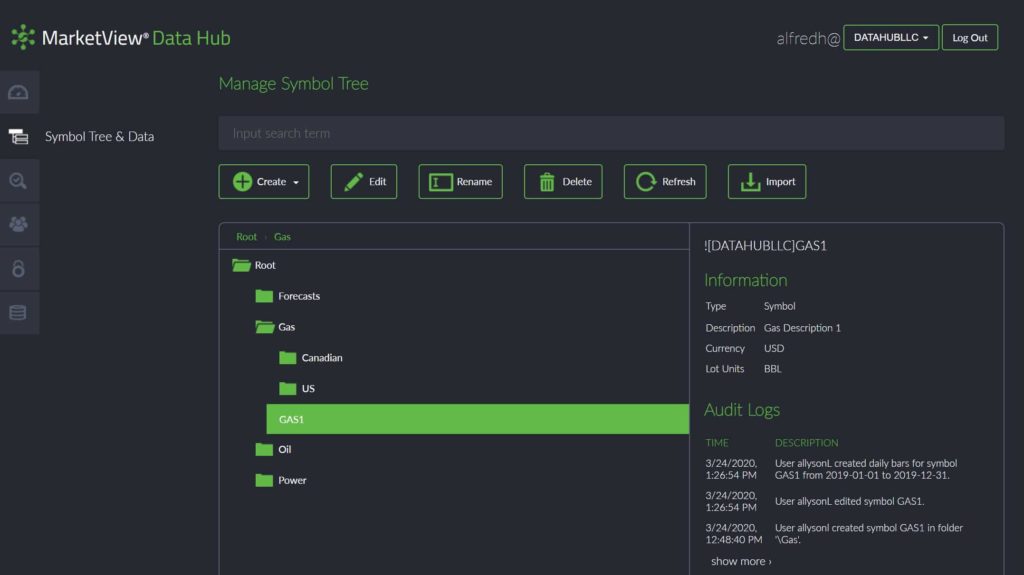Open the DATAHUBLLC account dropdown

click(890, 38)
